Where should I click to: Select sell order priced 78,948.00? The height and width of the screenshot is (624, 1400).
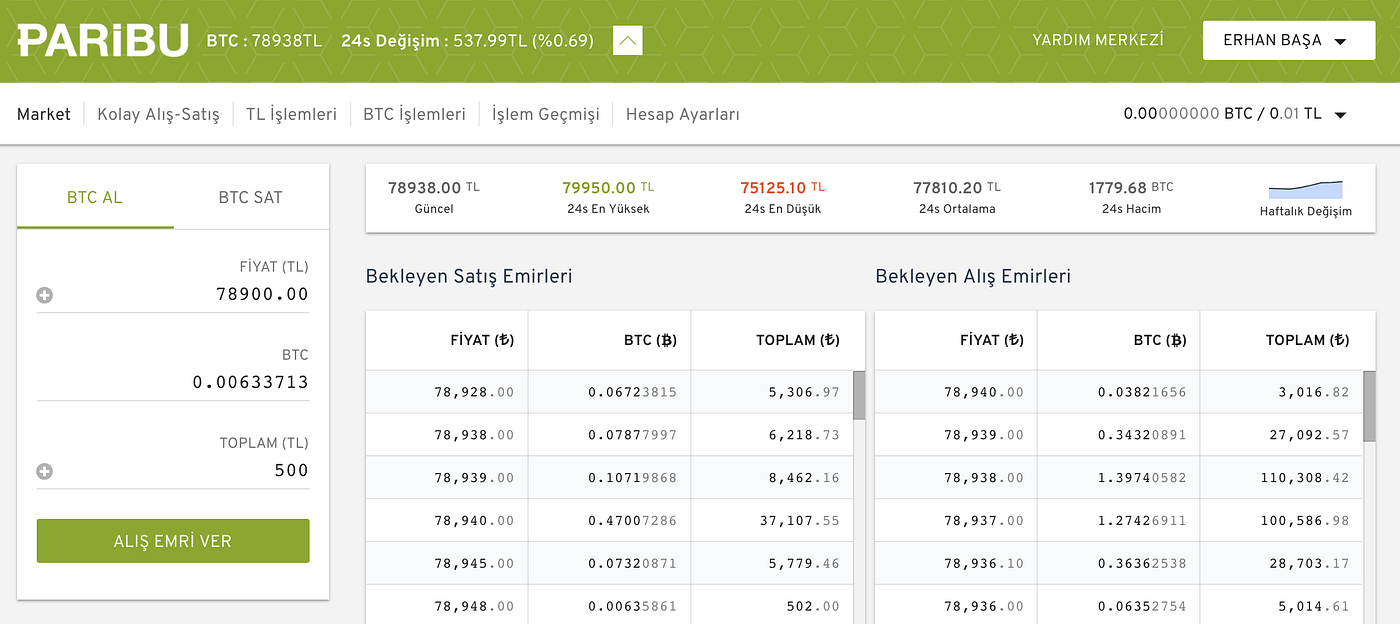(609, 605)
